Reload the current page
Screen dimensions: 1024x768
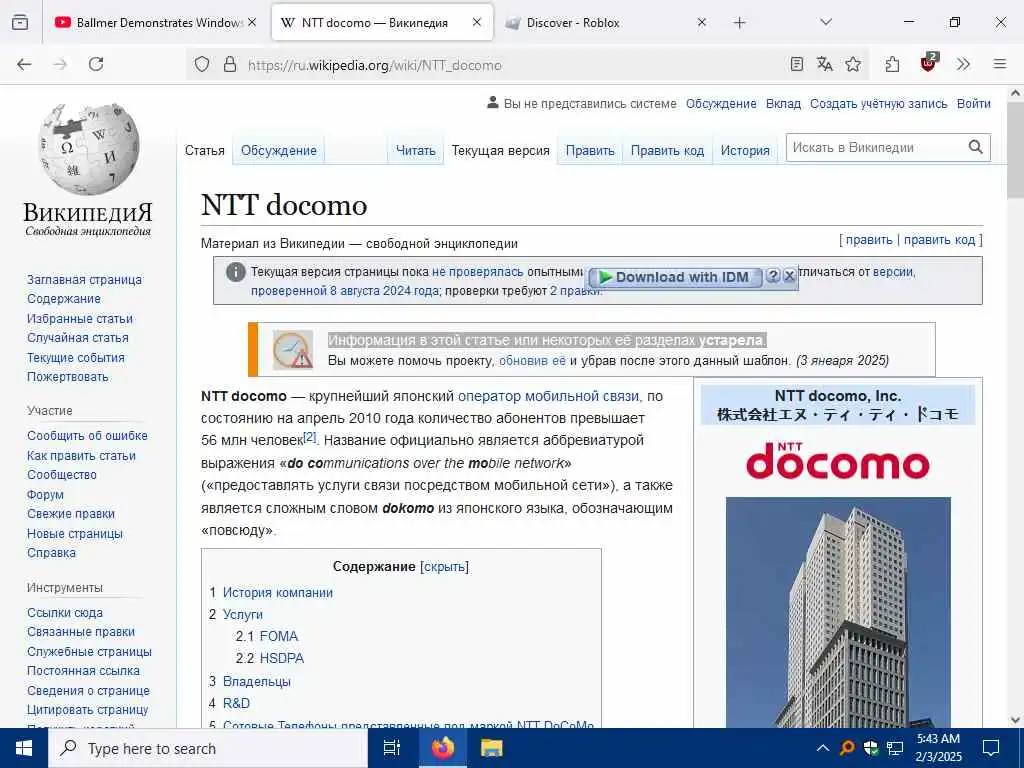tap(96, 64)
